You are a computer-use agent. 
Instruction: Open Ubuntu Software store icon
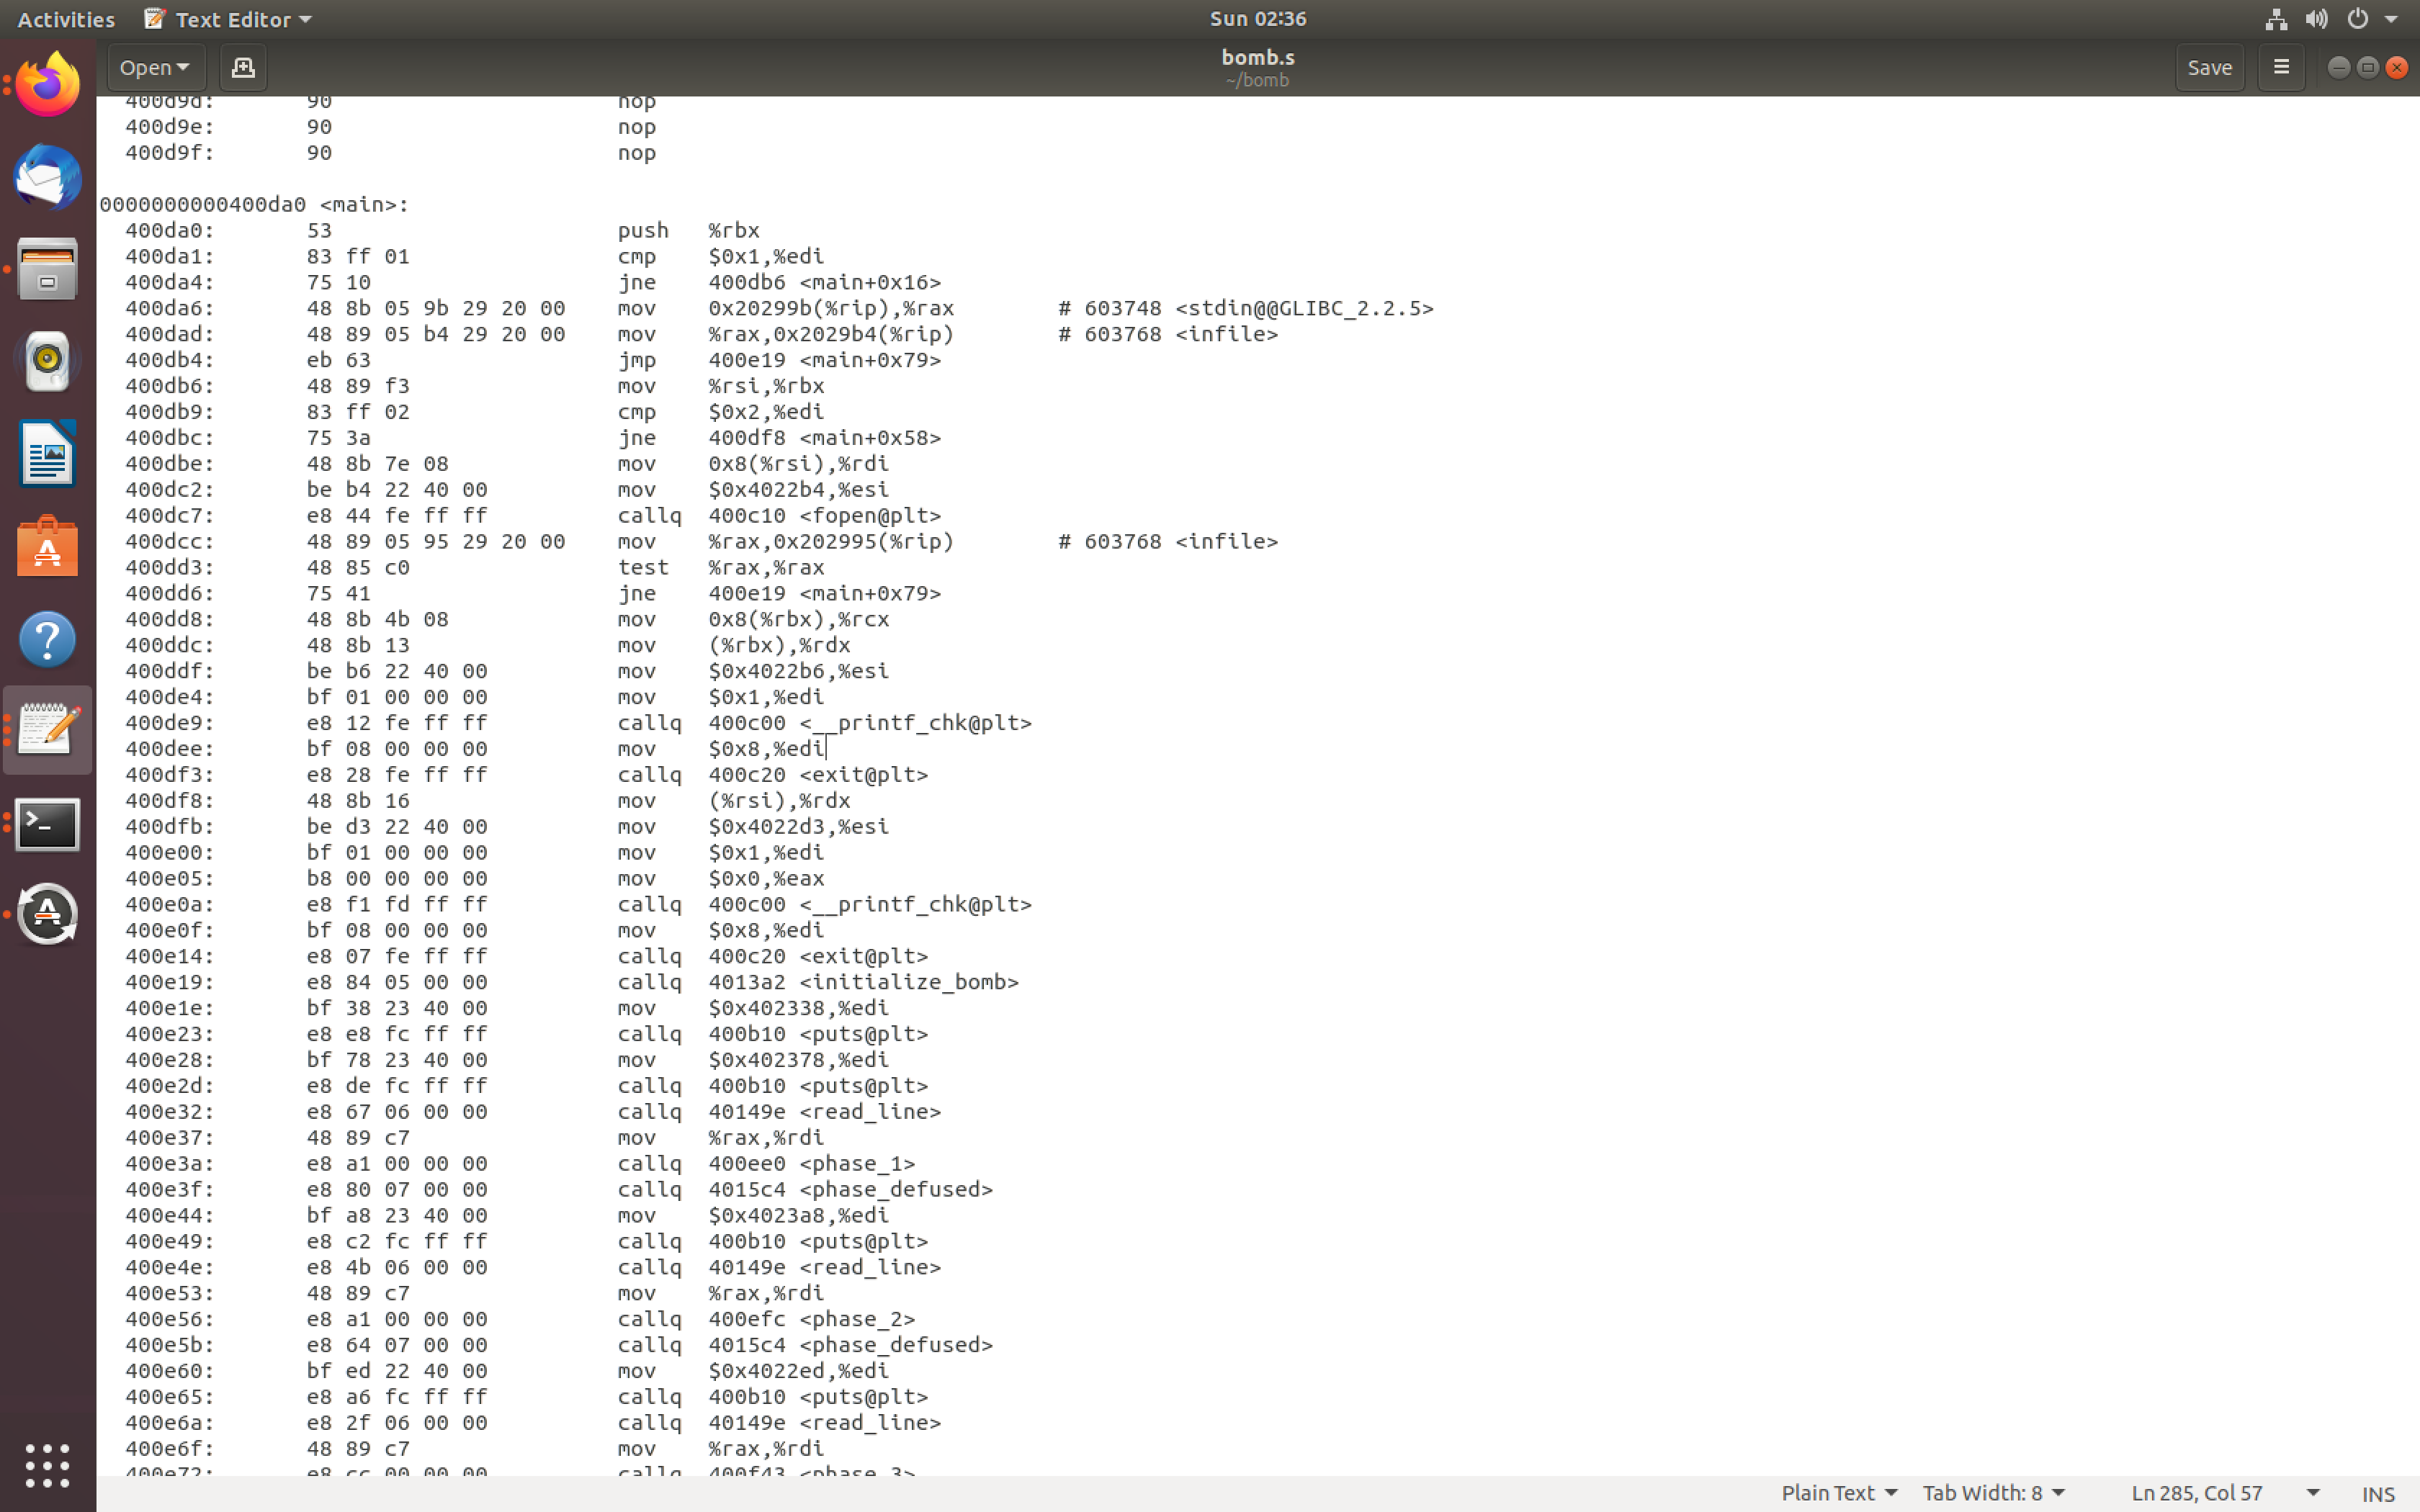[47, 546]
